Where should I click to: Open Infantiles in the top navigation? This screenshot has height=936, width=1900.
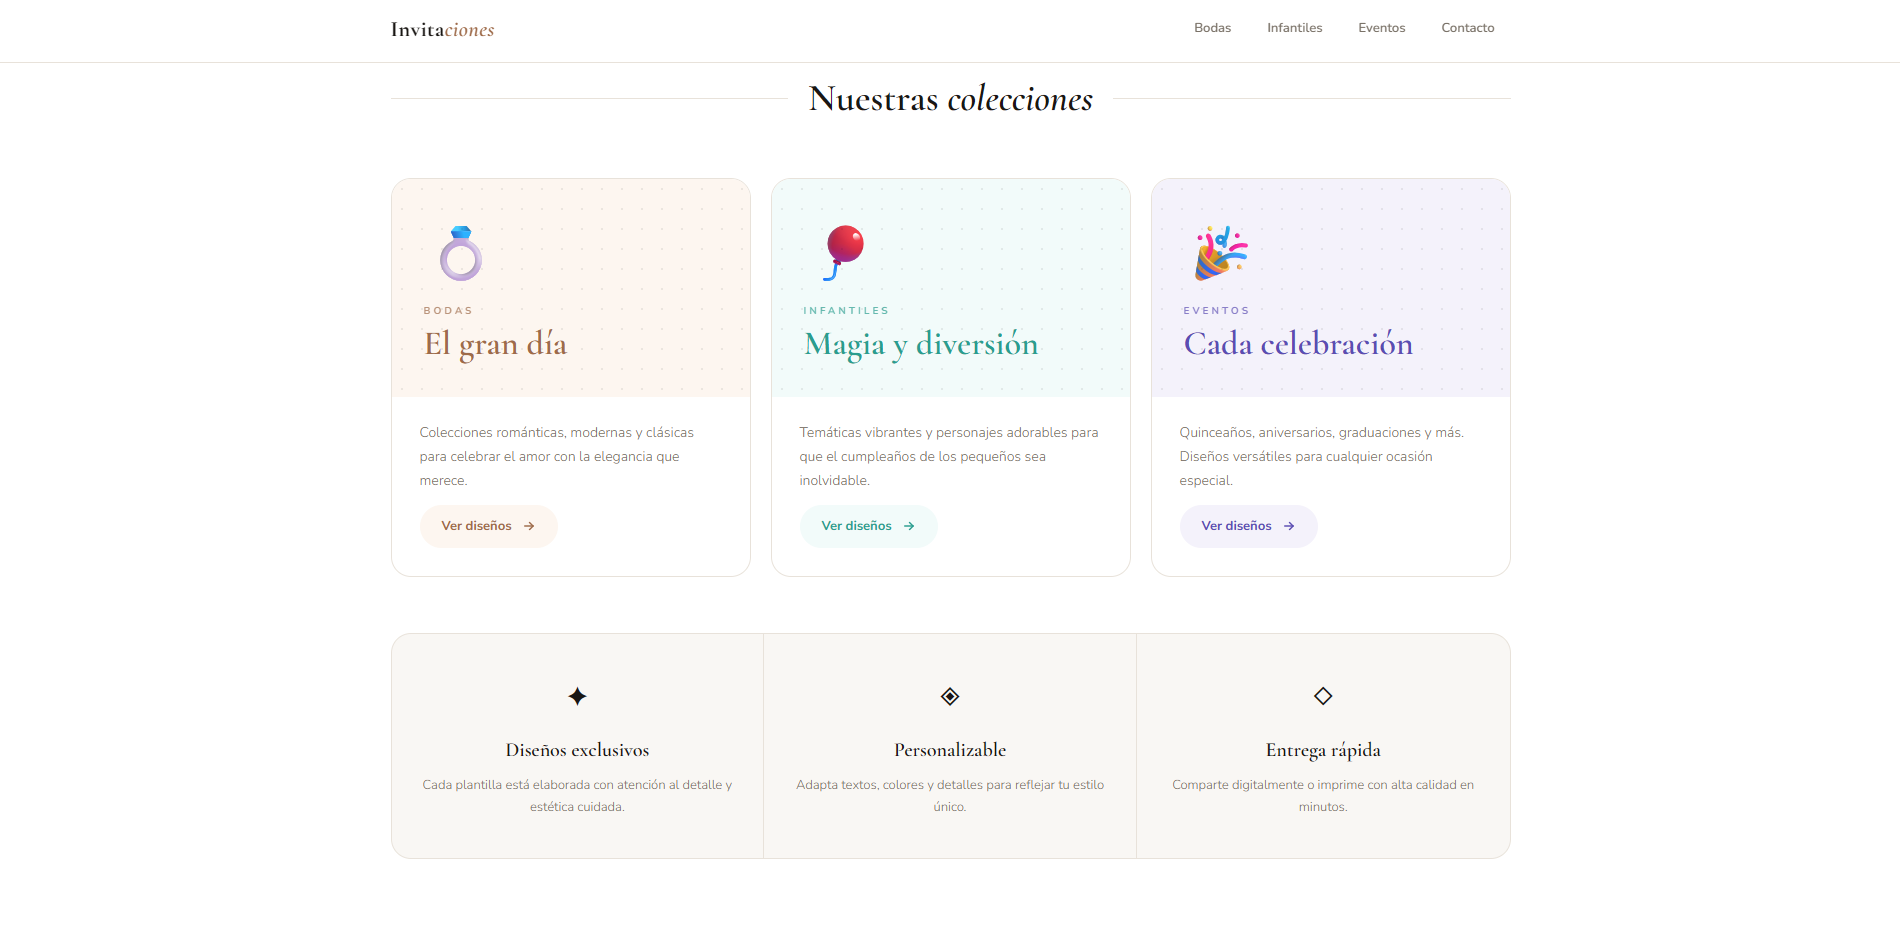pos(1294,28)
